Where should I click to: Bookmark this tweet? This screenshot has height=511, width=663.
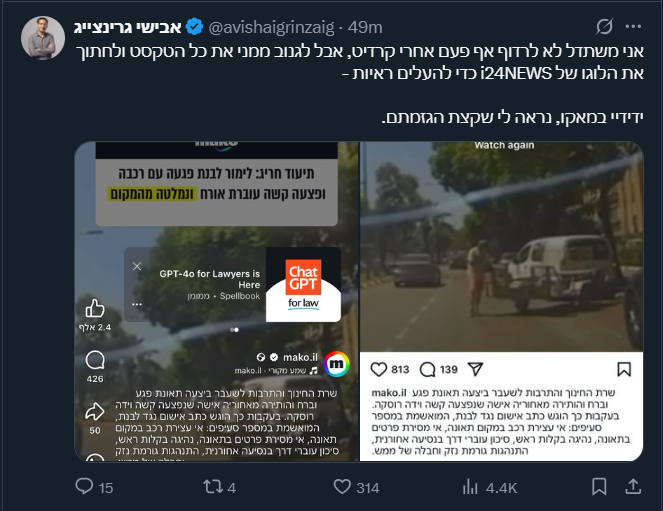pyautogui.click(x=599, y=486)
